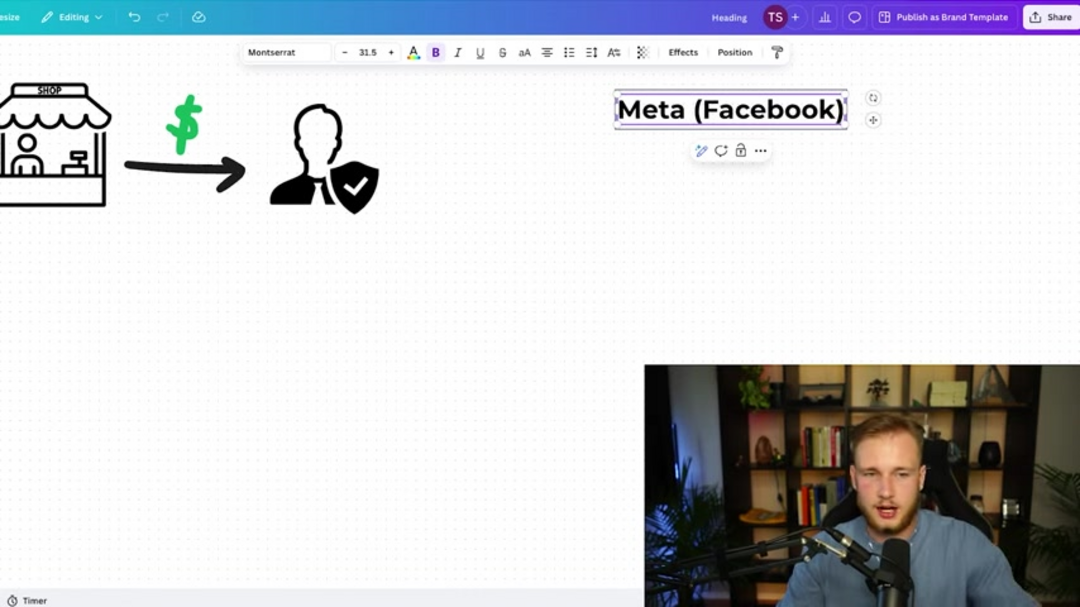Viewport: 1080px width, 607px height.
Task: Open the text color picker
Action: [x=413, y=53]
